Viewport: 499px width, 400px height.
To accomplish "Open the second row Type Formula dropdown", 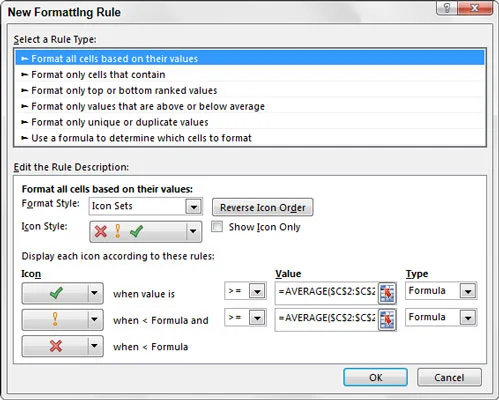I will click(x=468, y=318).
